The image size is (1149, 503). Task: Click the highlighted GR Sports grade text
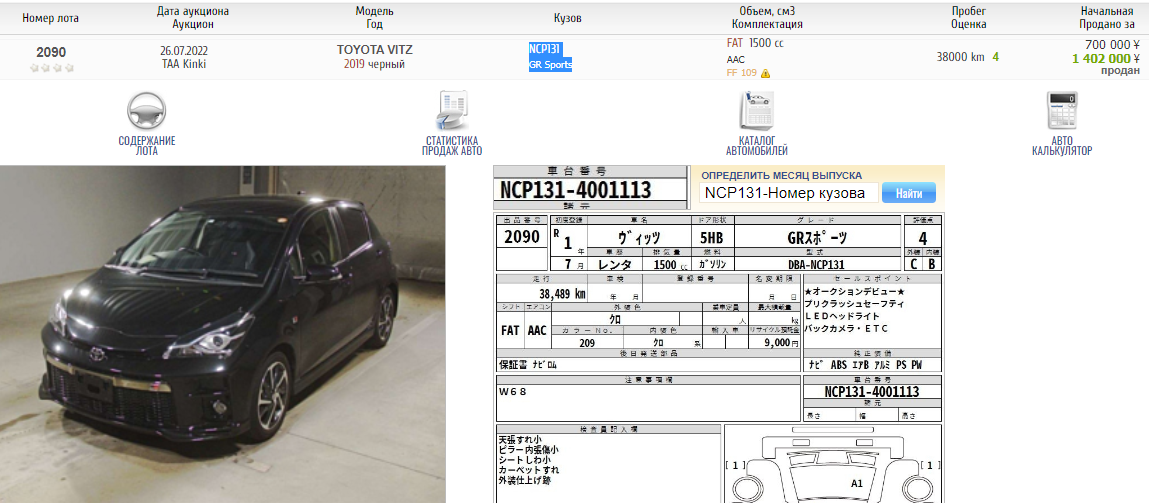pos(550,65)
